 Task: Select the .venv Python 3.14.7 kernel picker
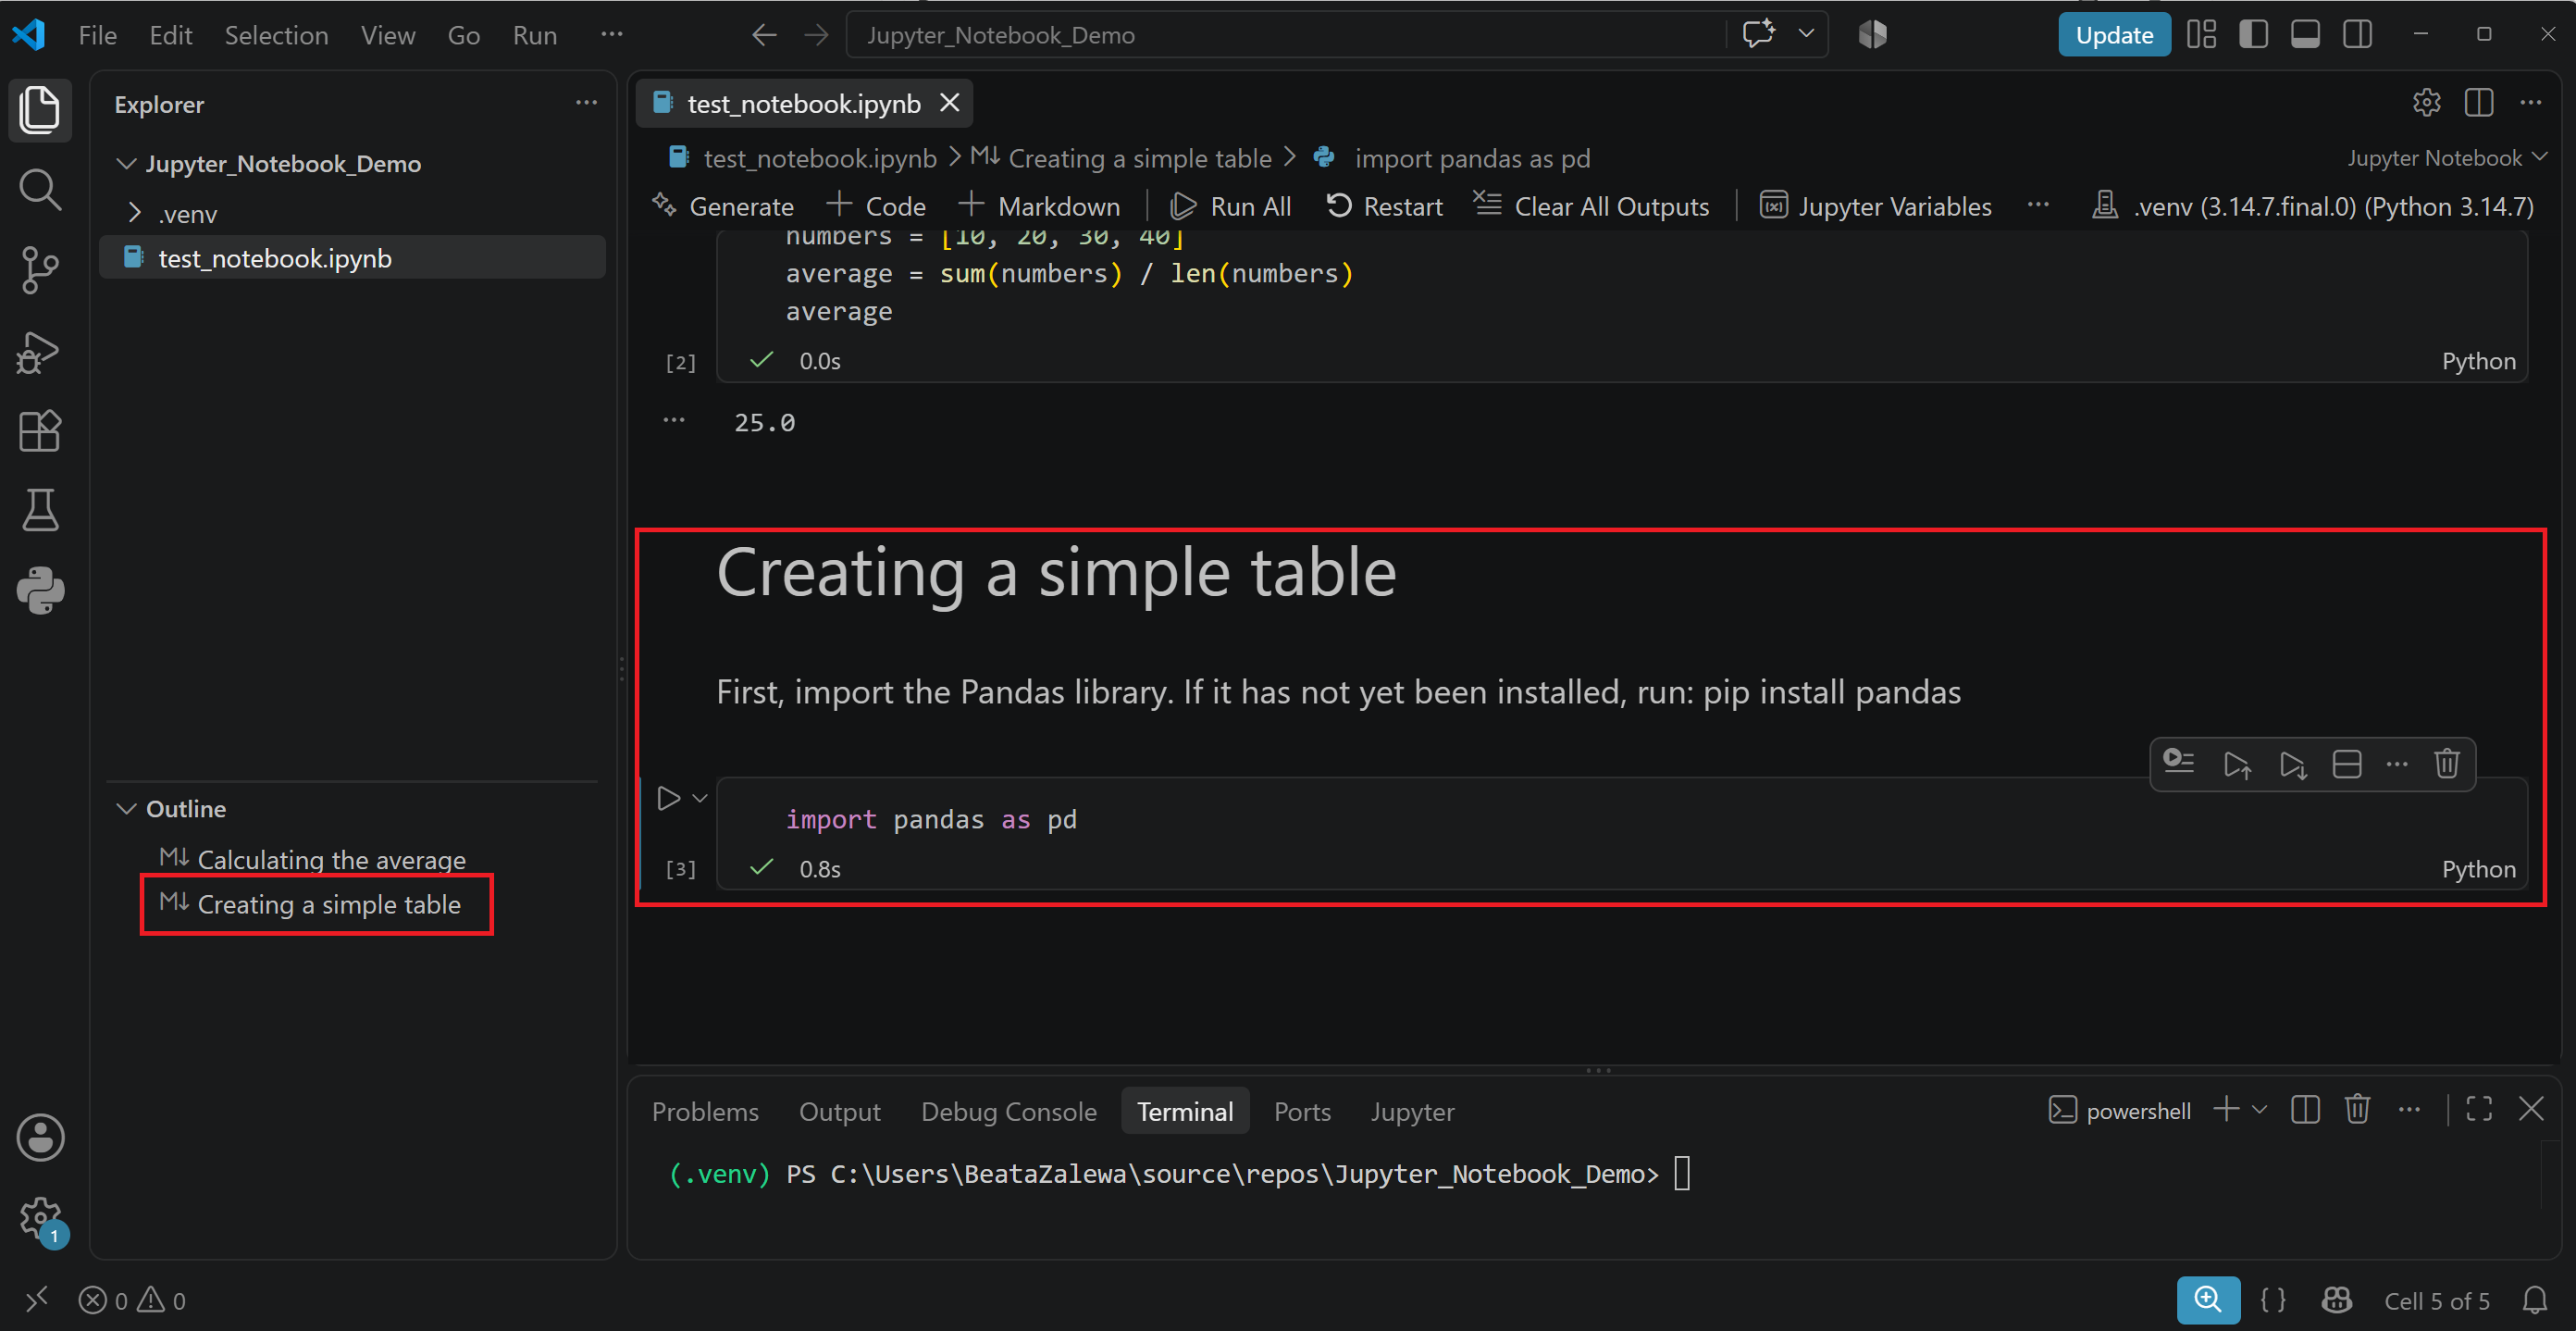point(2313,206)
